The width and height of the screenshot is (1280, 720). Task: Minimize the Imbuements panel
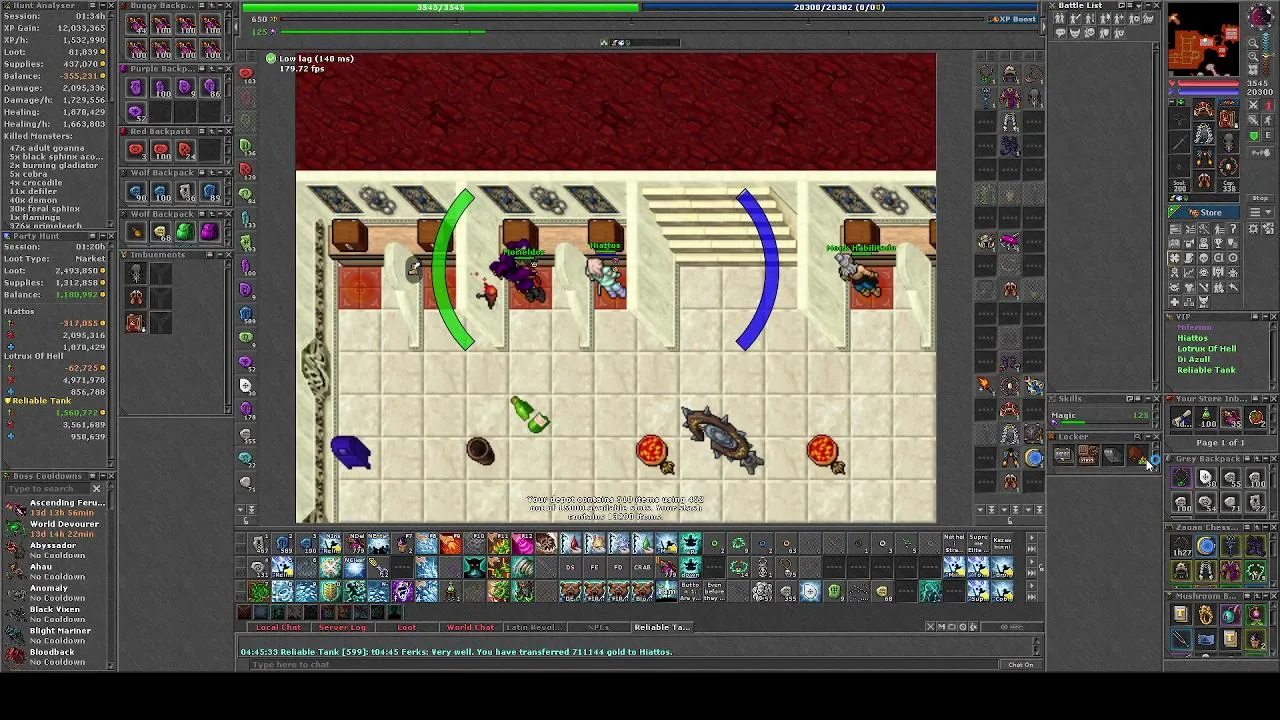(220, 255)
